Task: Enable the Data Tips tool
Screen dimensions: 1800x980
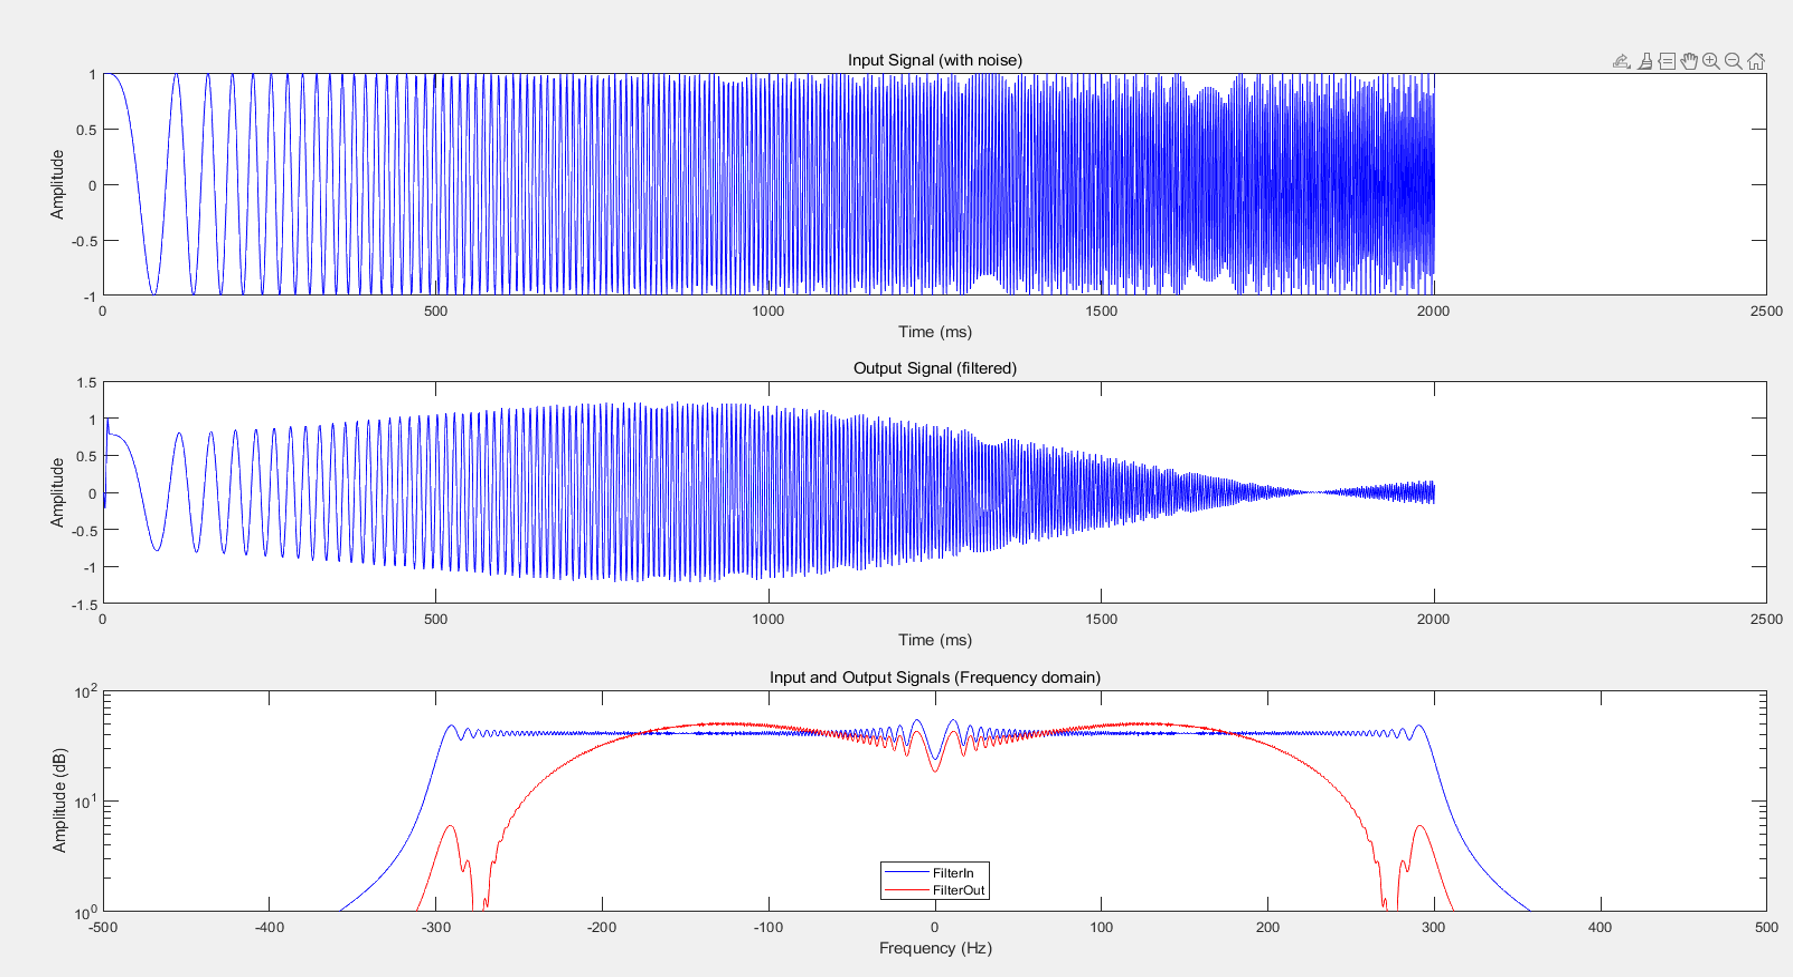Action: (x=1667, y=62)
